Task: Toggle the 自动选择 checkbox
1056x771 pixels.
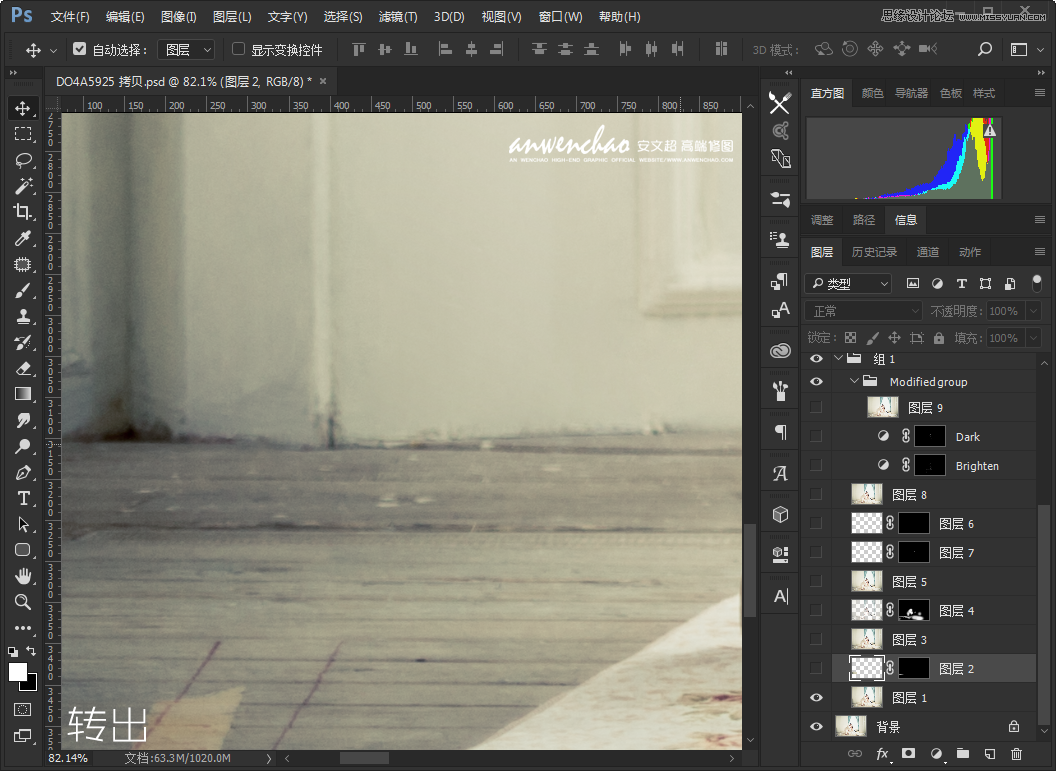Action: click(78, 48)
